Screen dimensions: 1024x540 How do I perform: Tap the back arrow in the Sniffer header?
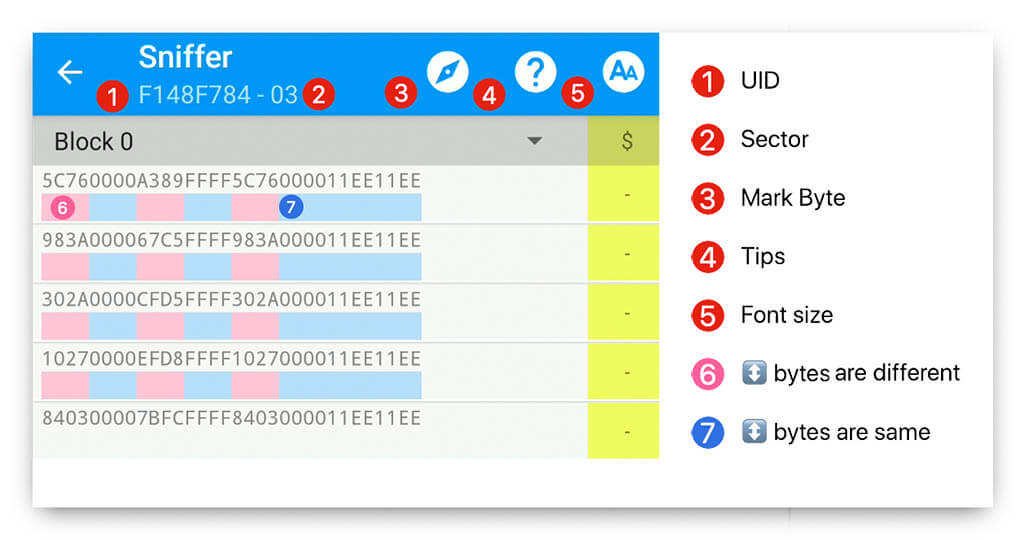pos(69,73)
